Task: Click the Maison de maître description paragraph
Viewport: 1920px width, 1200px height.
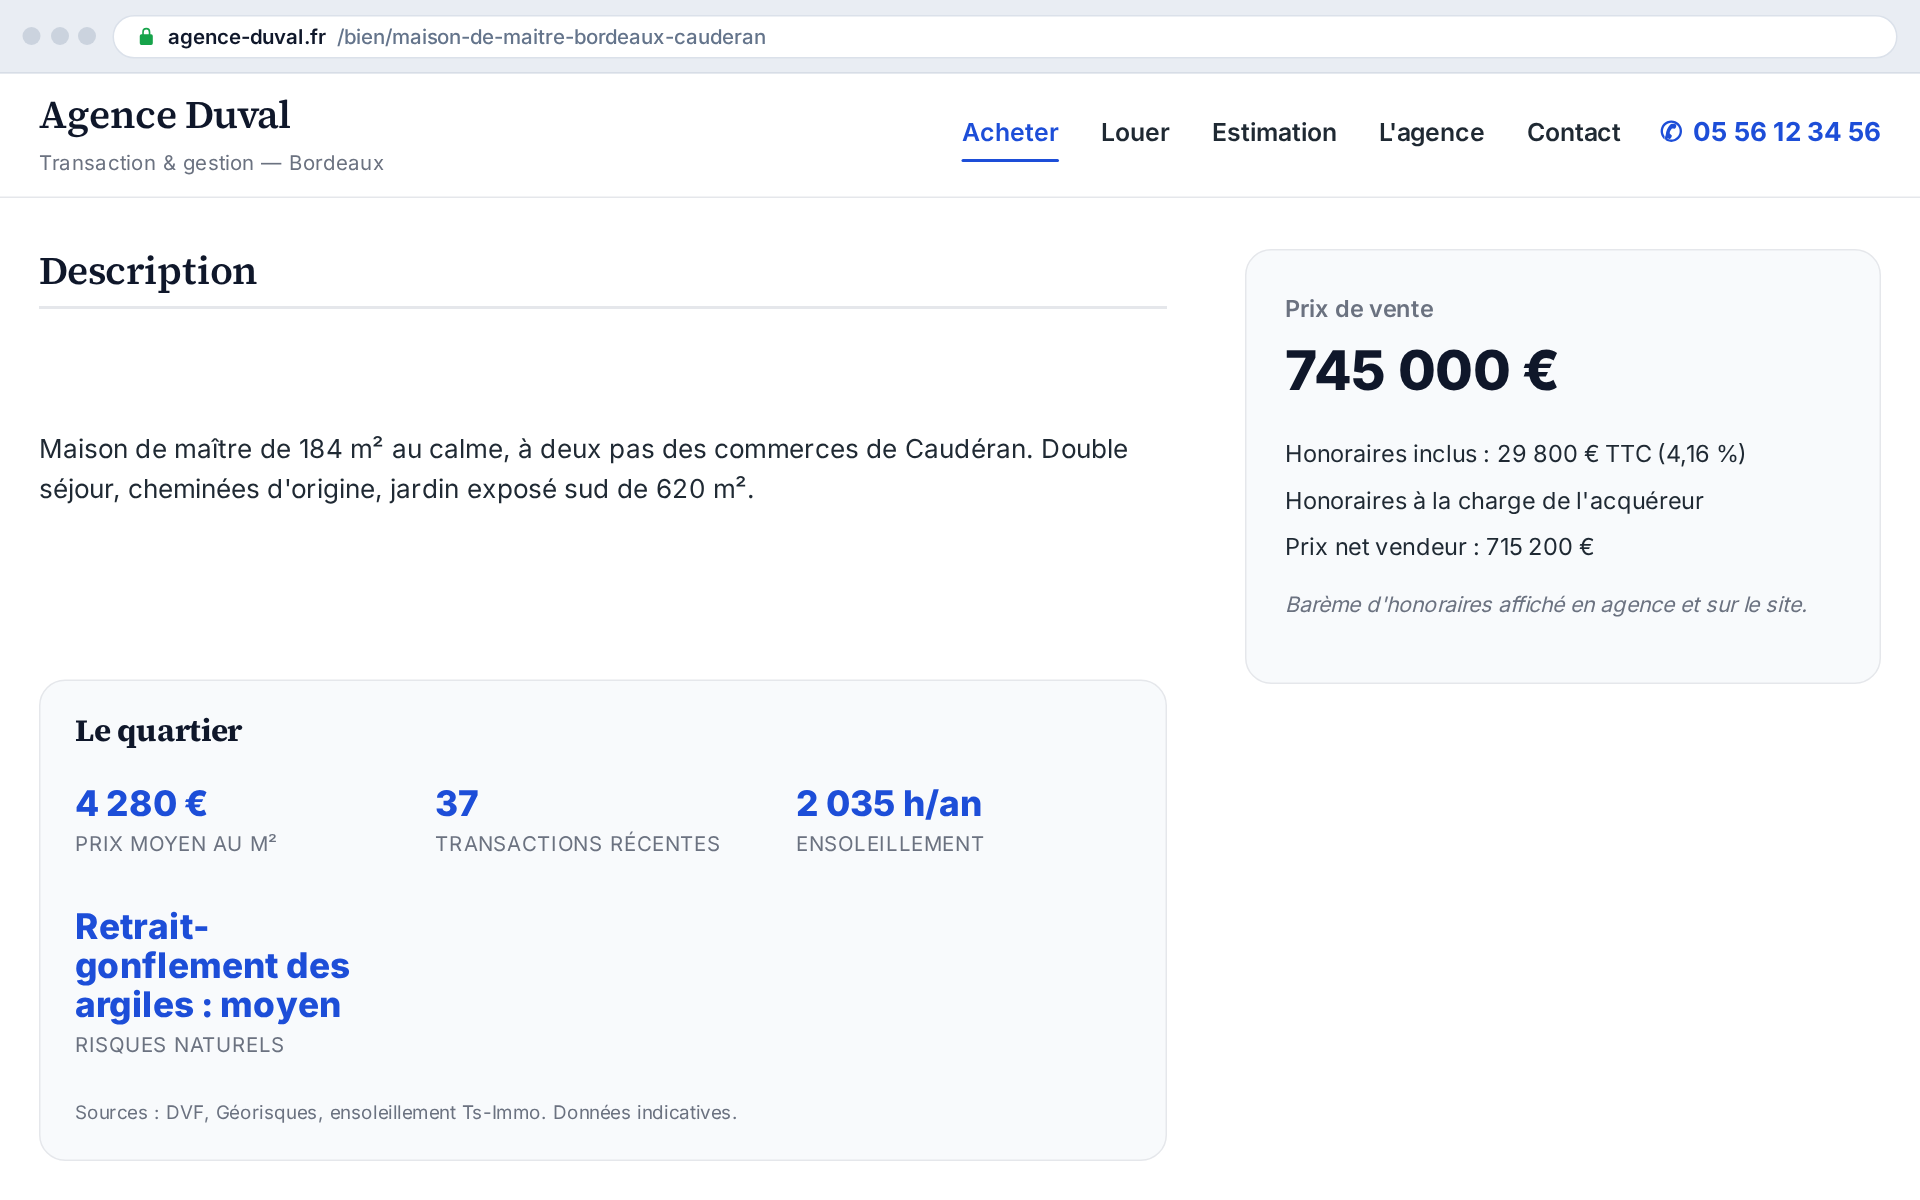Action: 583,469
